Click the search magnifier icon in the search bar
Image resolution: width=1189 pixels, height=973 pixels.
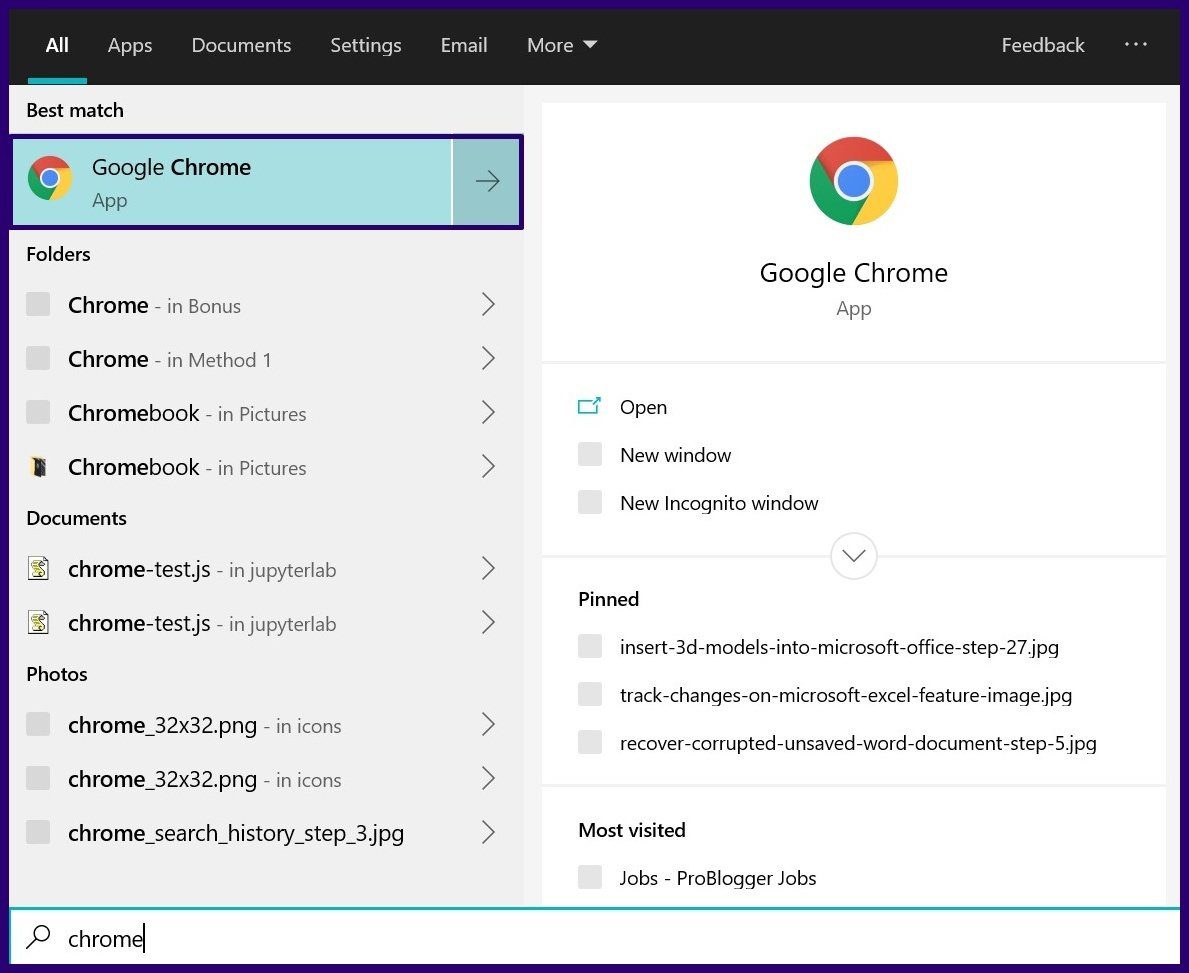(38, 937)
